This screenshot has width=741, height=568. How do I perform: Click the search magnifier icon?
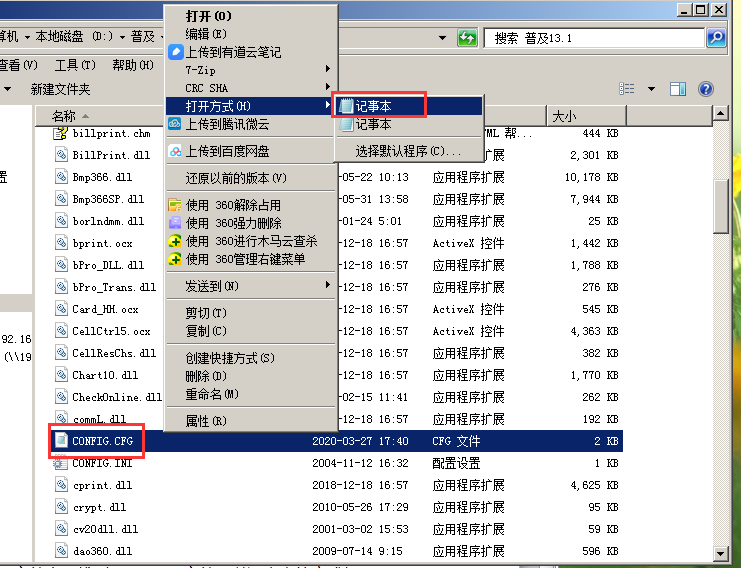[x=715, y=38]
